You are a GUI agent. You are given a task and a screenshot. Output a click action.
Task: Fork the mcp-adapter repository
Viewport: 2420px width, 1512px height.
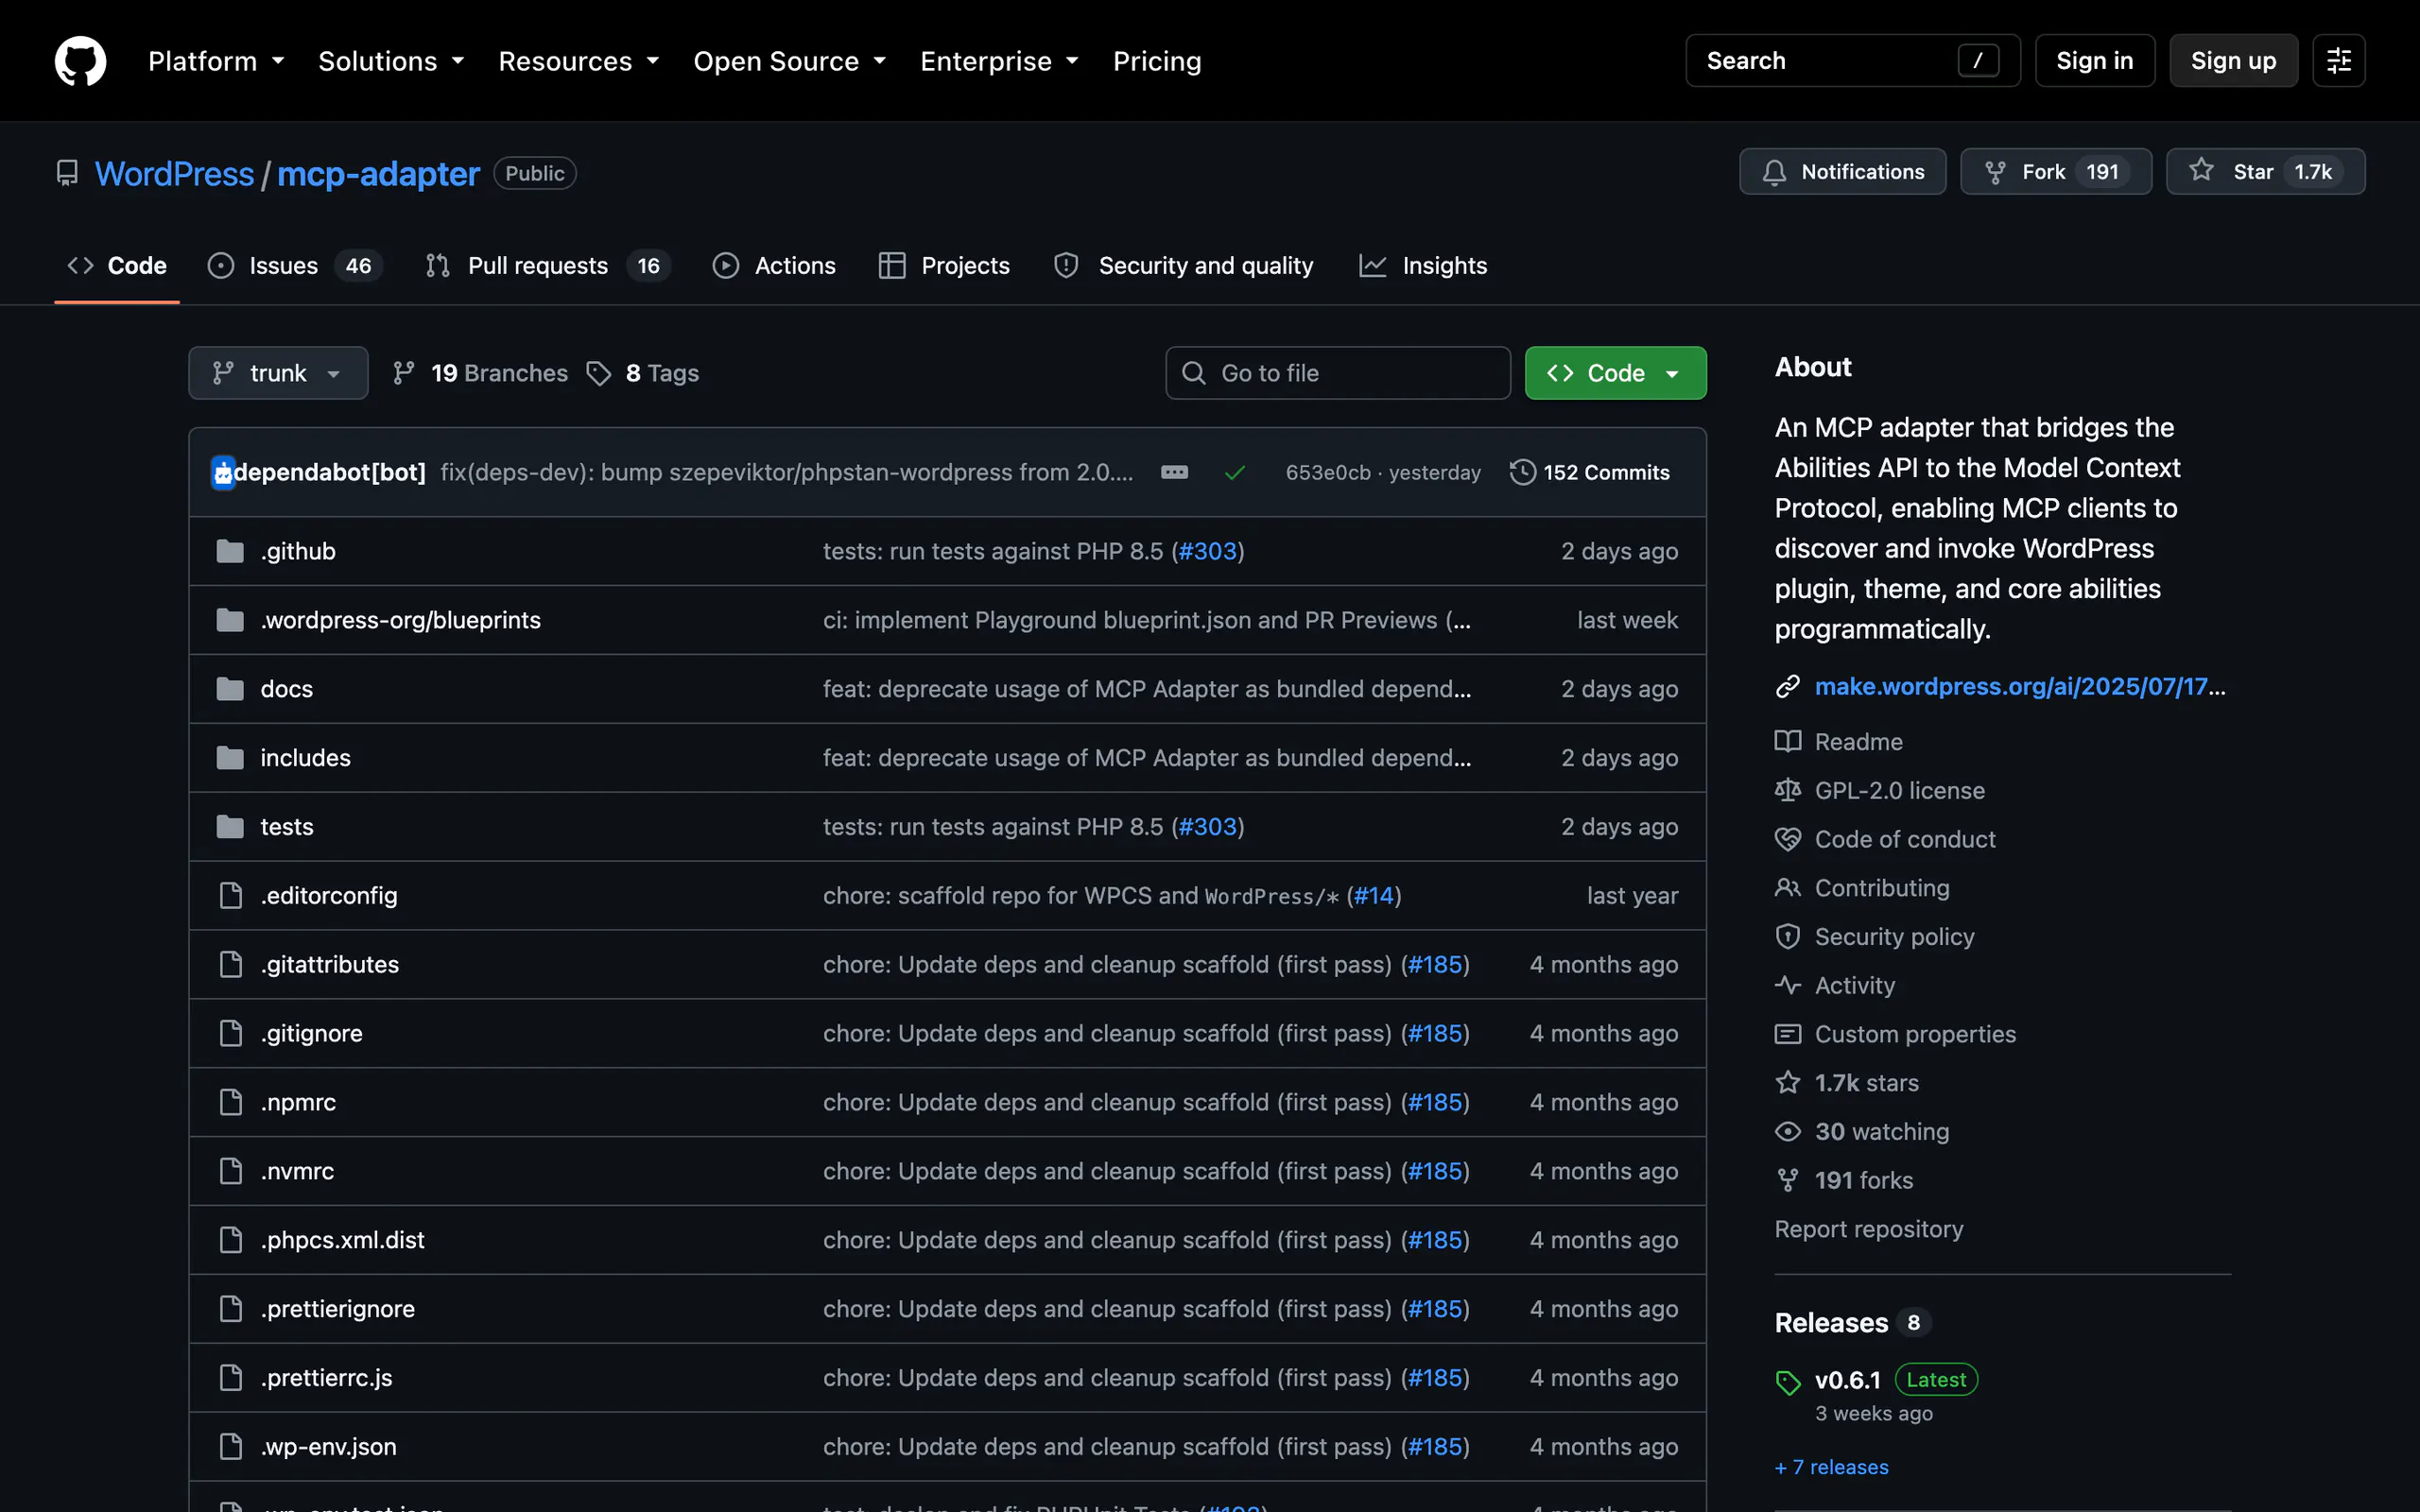pos(2055,172)
